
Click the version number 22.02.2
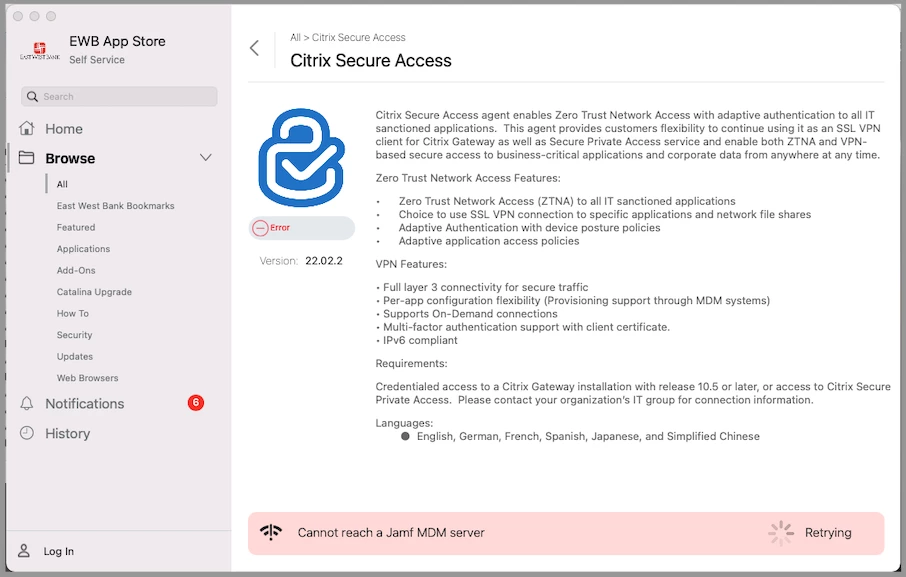point(324,260)
